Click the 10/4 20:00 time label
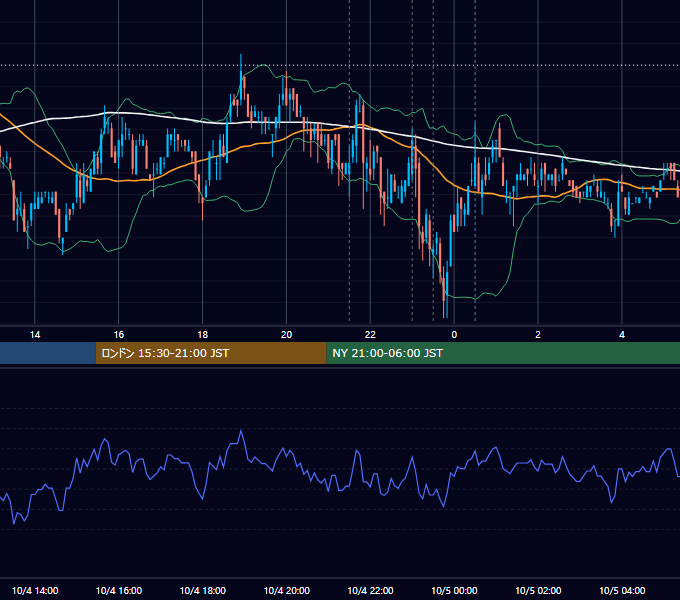The image size is (680, 600). click(287, 590)
